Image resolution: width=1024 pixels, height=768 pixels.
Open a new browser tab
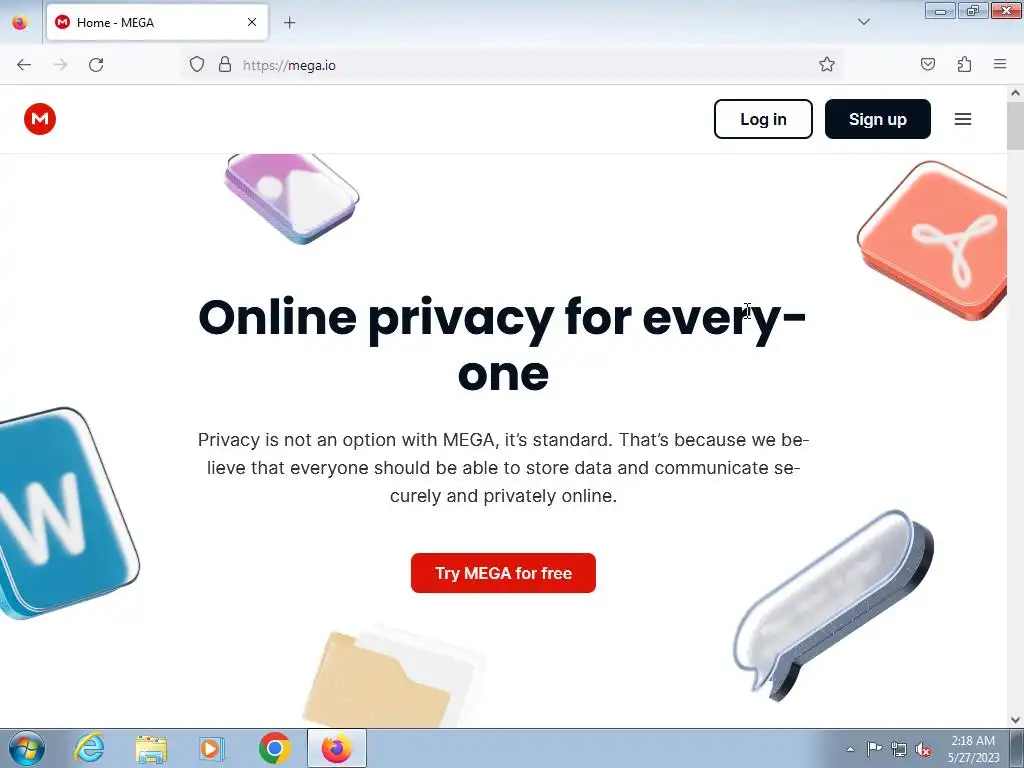pyautogui.click(x=289, y=23)
